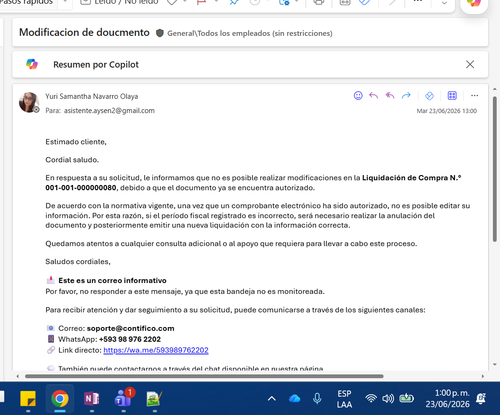Click the blue diamond icon beside Forward
500x415 pixels.
[x=429, y=96]
